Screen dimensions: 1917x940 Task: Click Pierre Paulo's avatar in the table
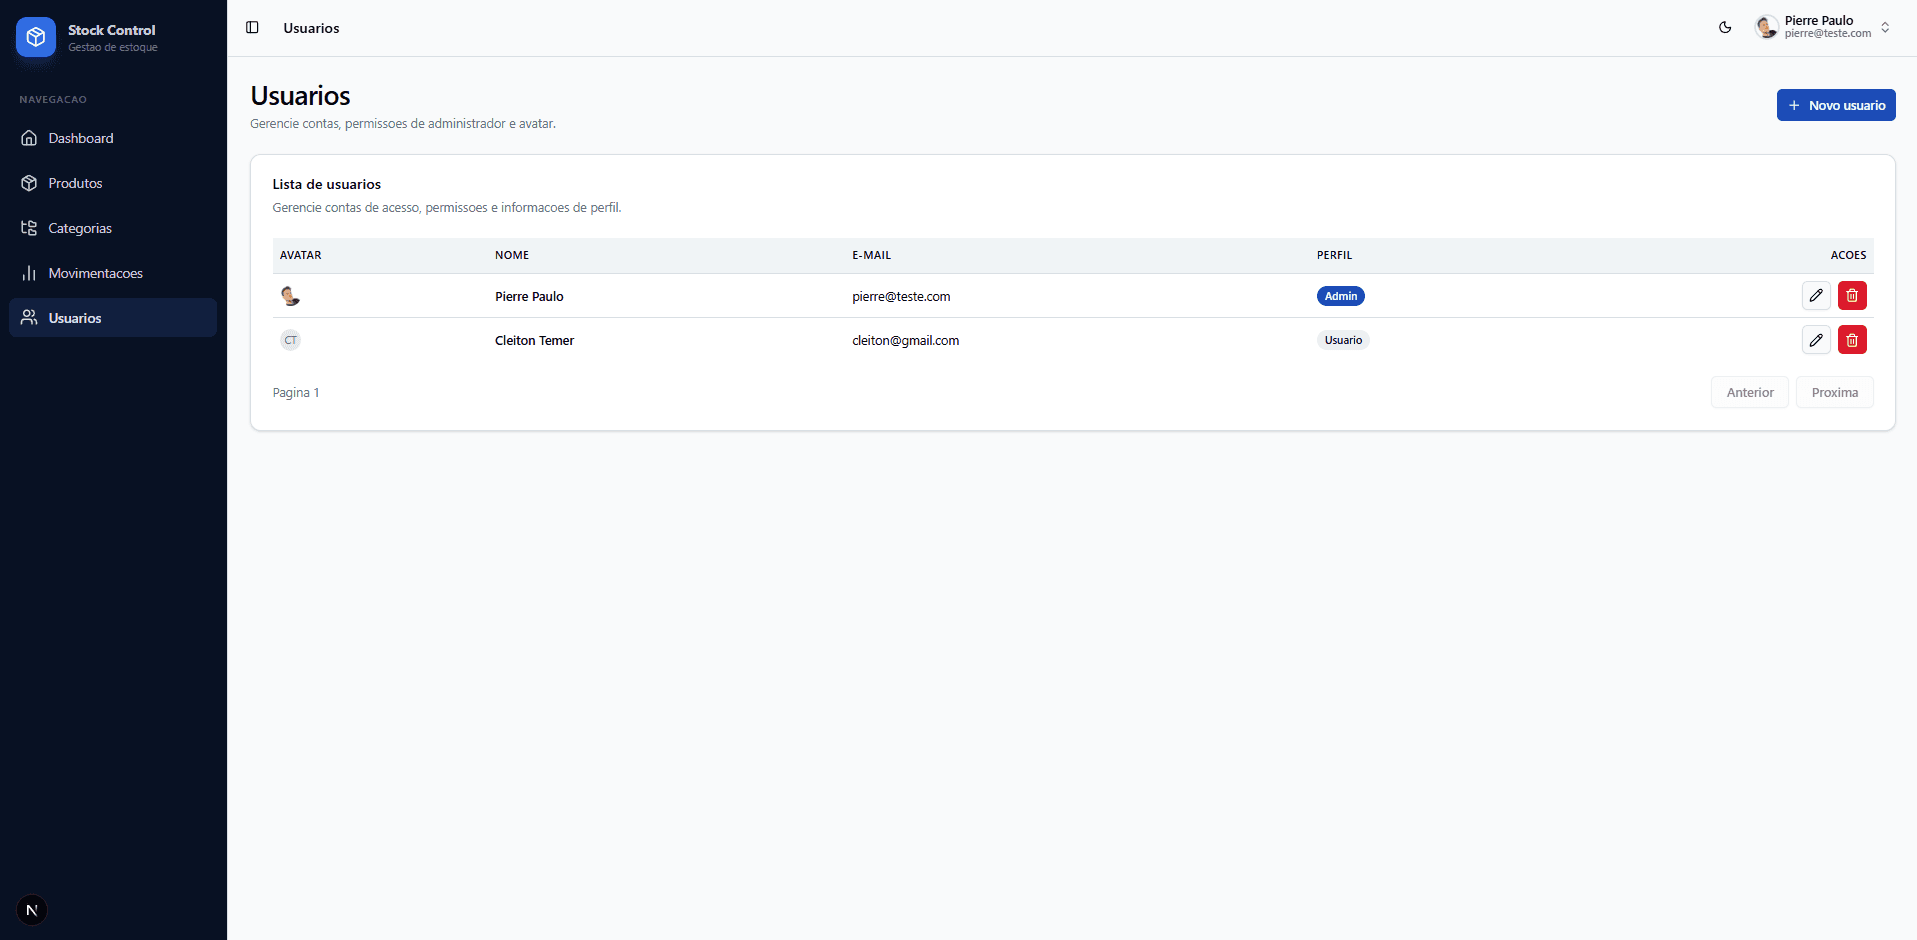tap(290, 296)
